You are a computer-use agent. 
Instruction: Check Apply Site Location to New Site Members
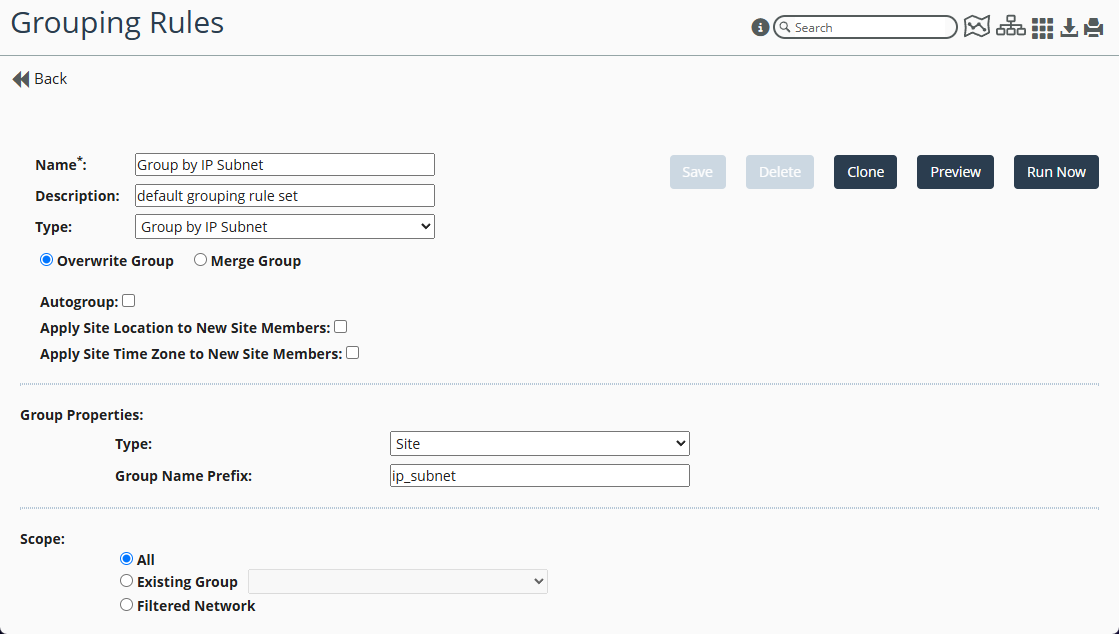pos(340,327)
